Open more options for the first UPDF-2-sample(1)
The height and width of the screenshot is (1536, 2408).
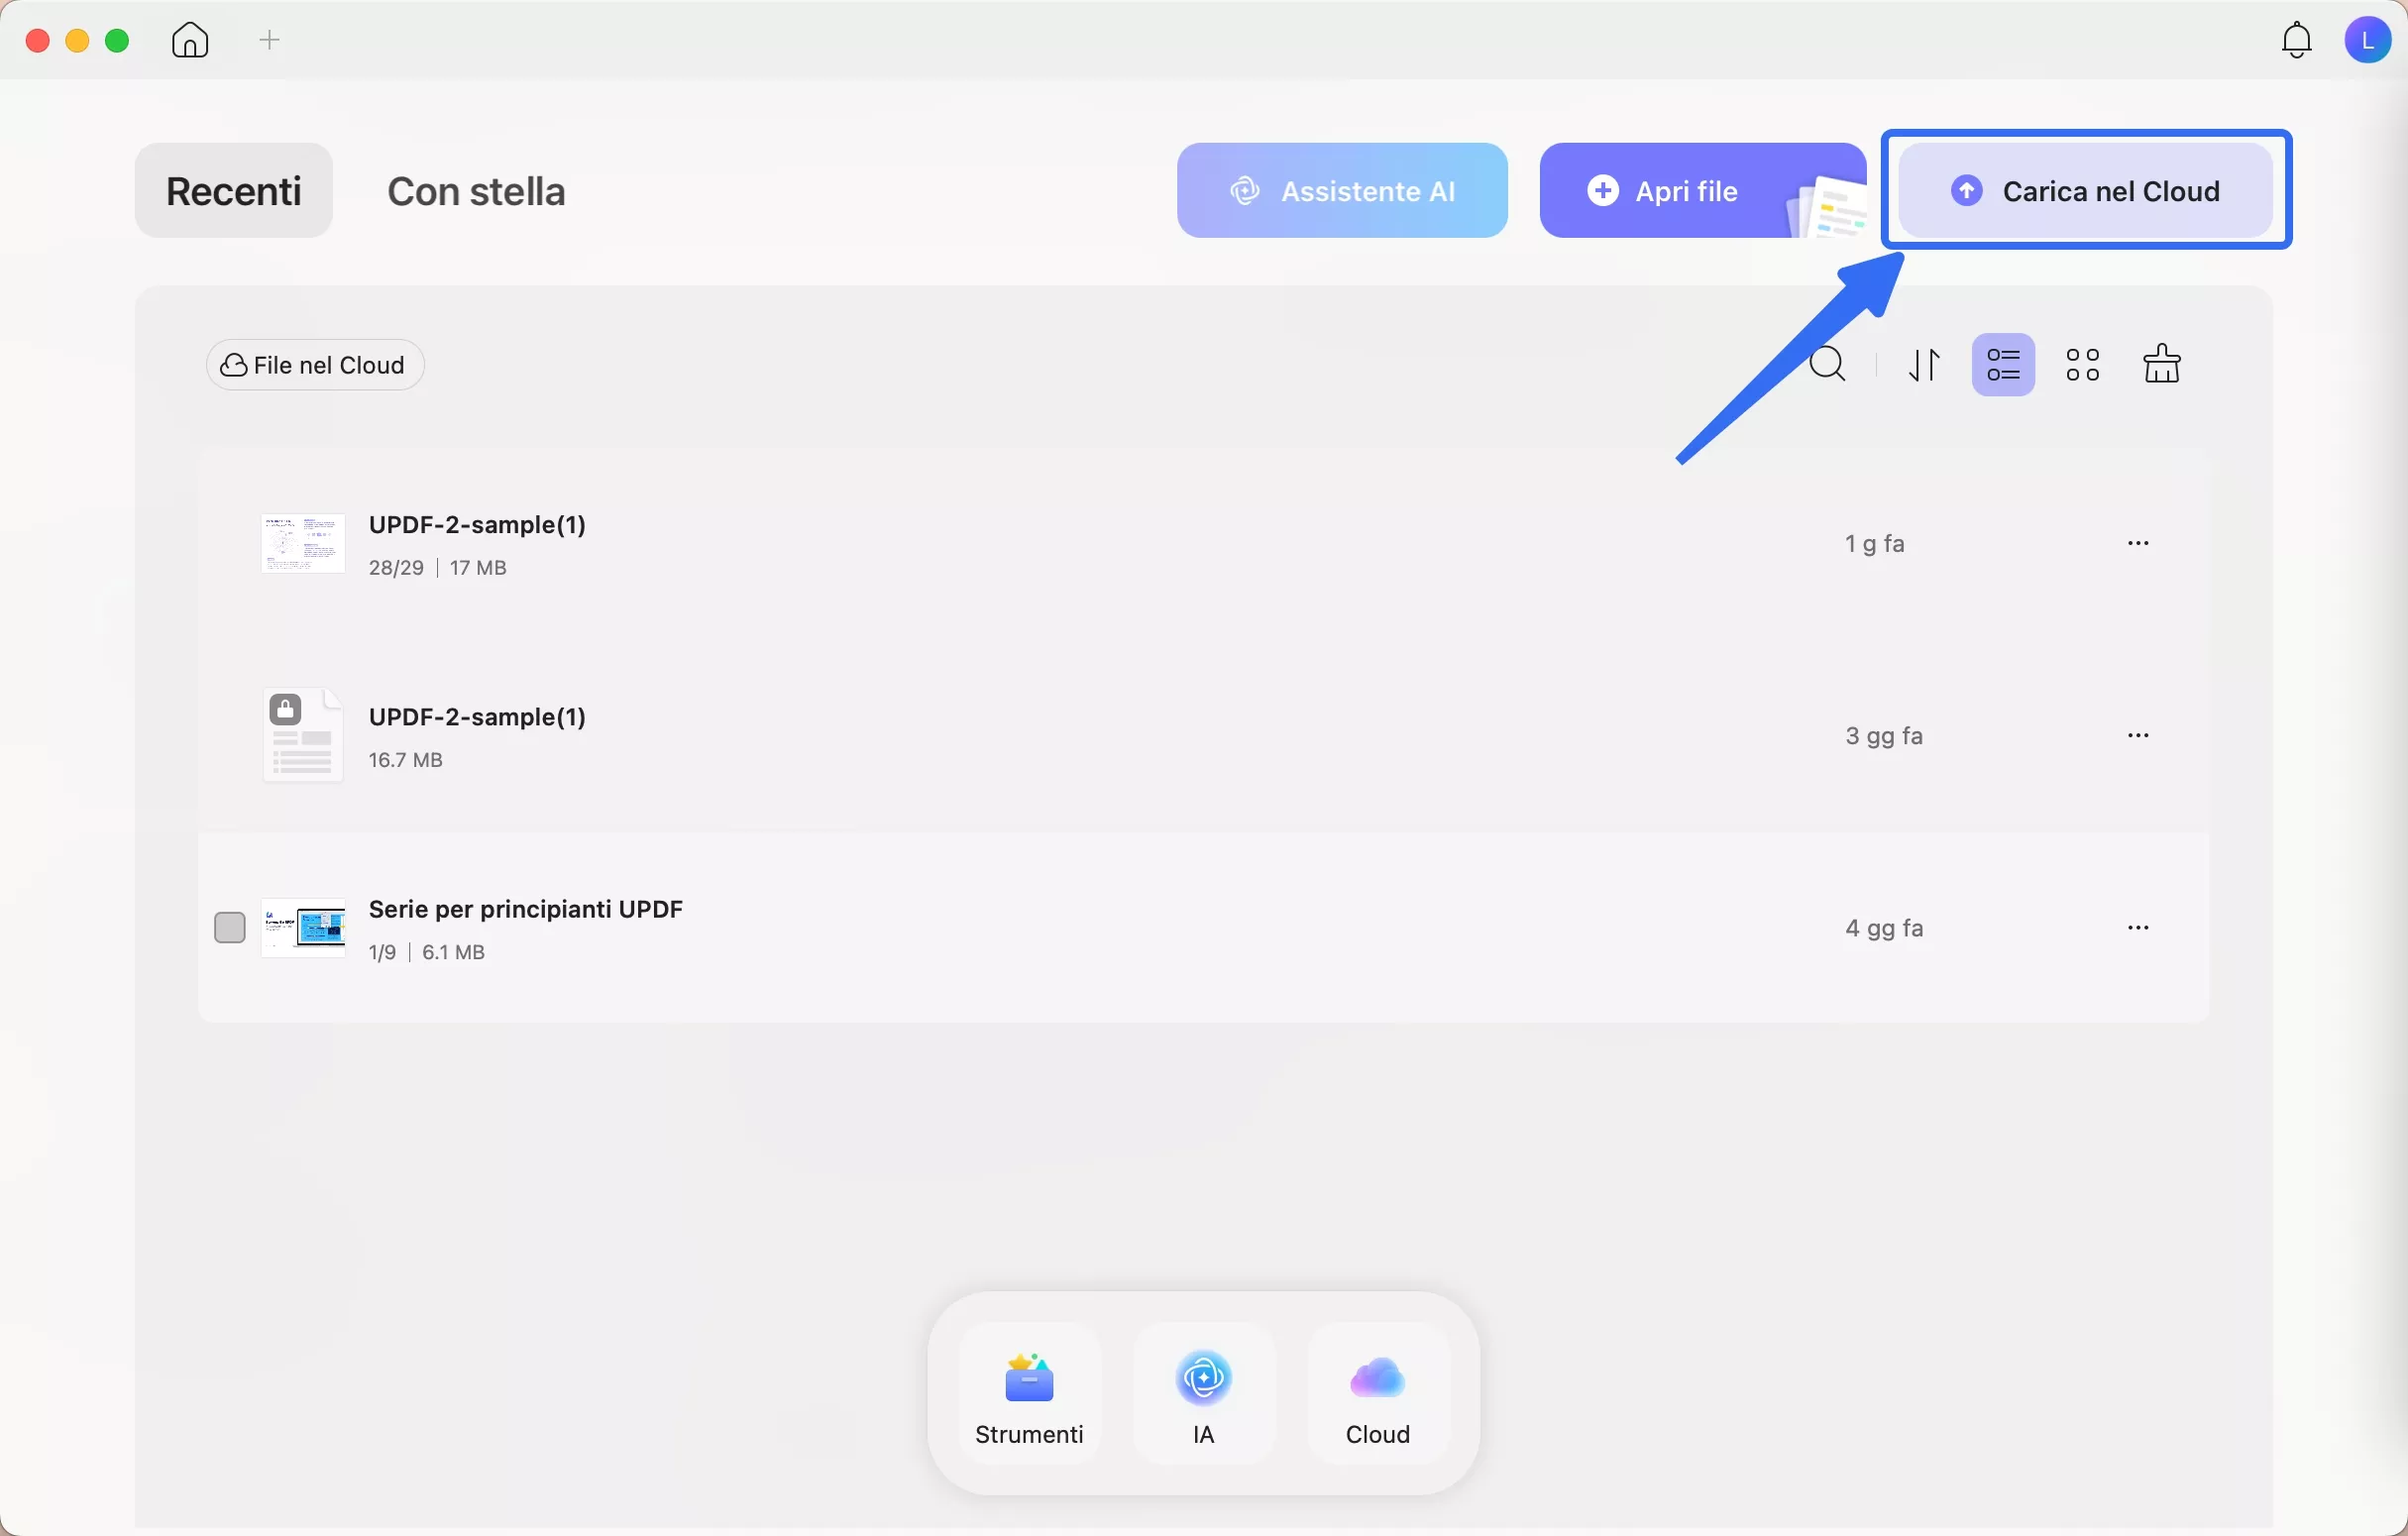click(2139, 543)
